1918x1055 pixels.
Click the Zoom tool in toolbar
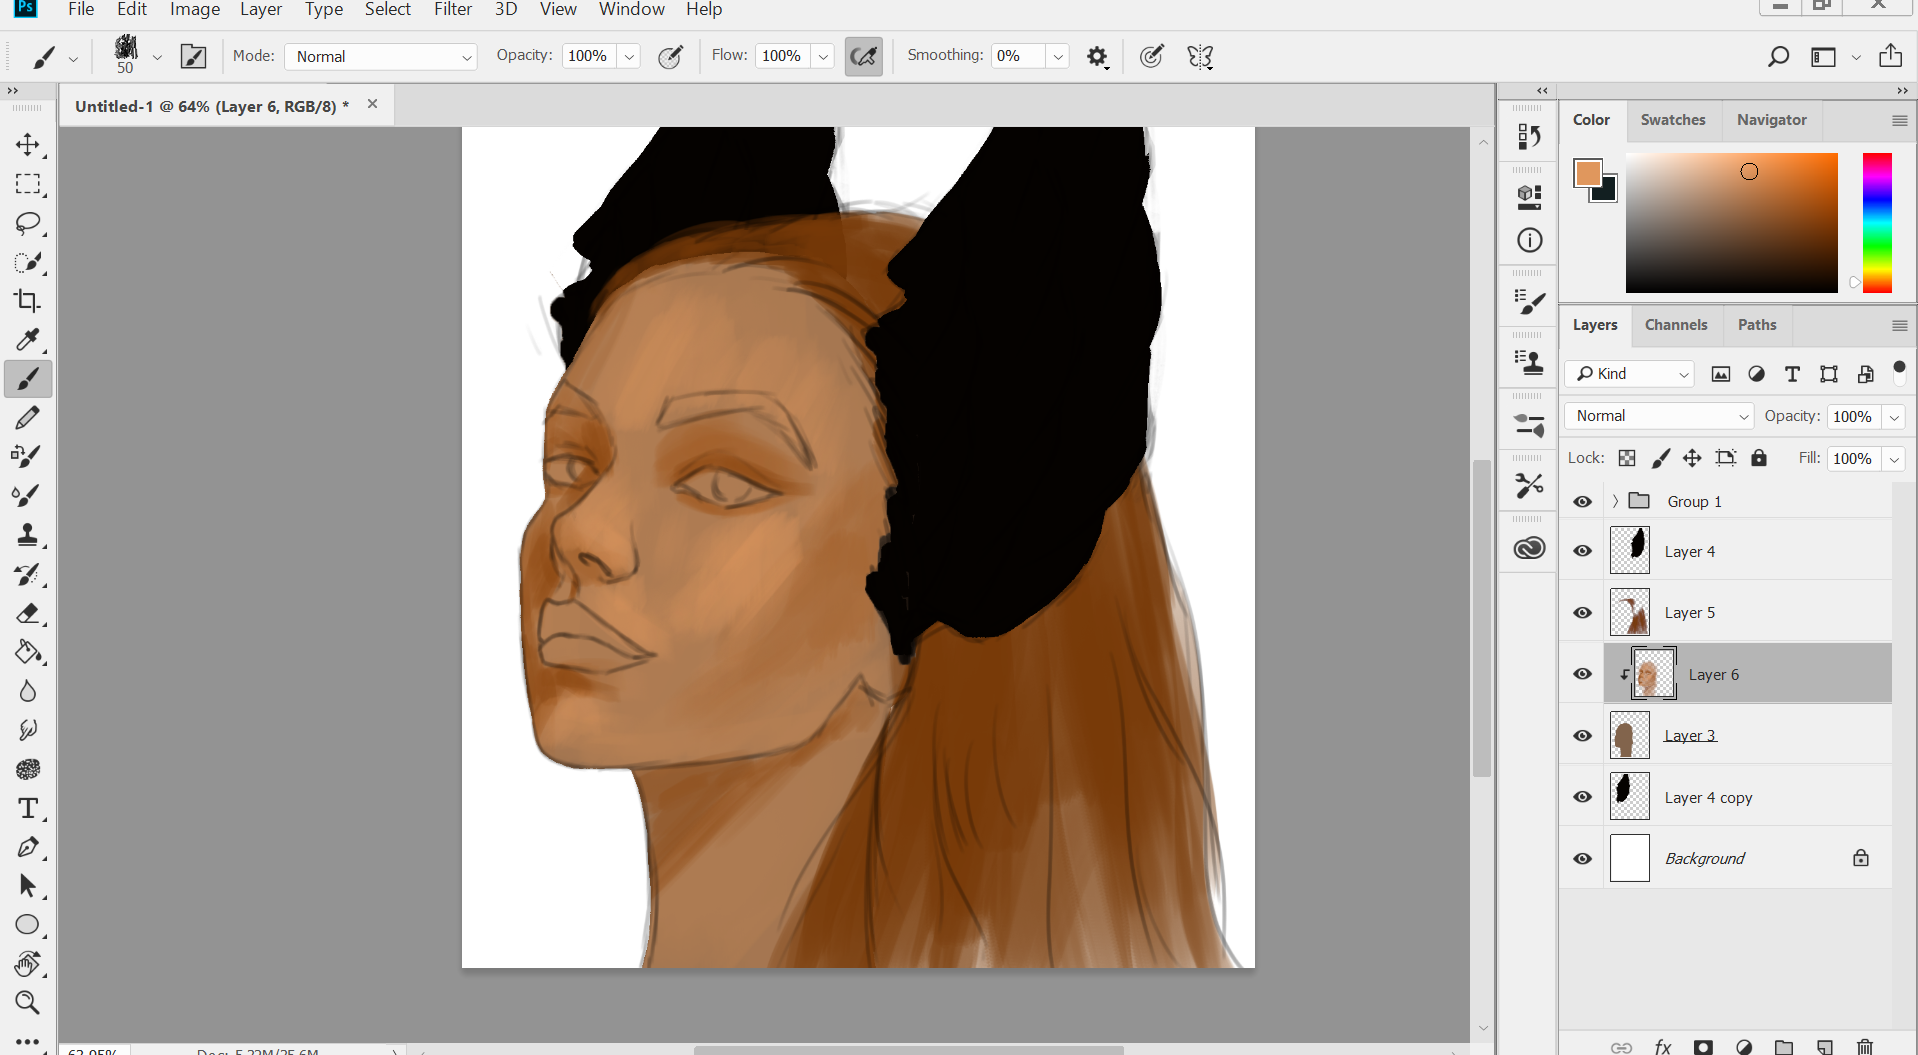27,1002
